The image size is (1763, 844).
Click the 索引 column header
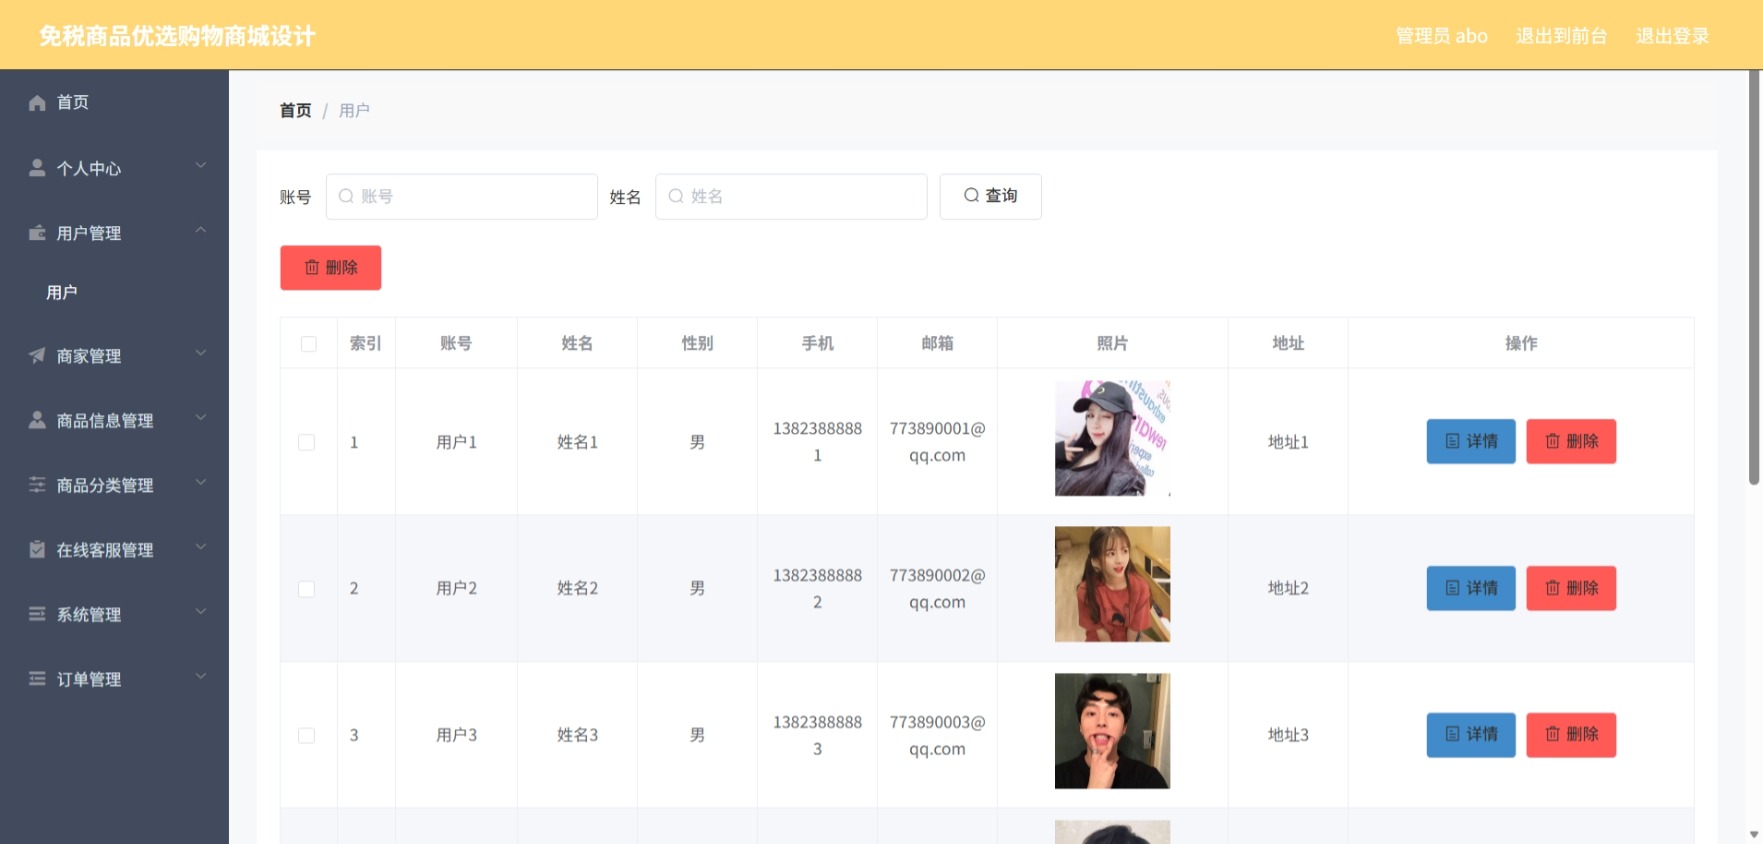[x=366, y=344]
